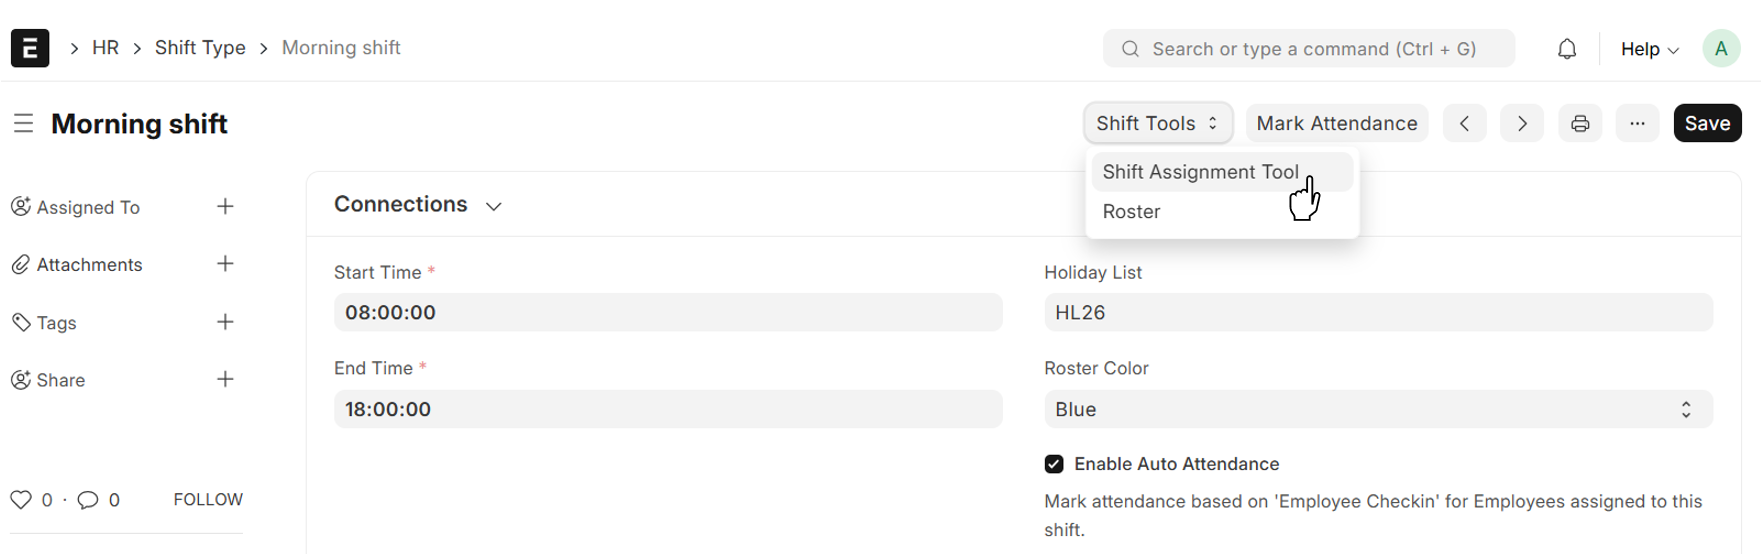
Task: Print this shift type document
Action: click(1580, 124)
